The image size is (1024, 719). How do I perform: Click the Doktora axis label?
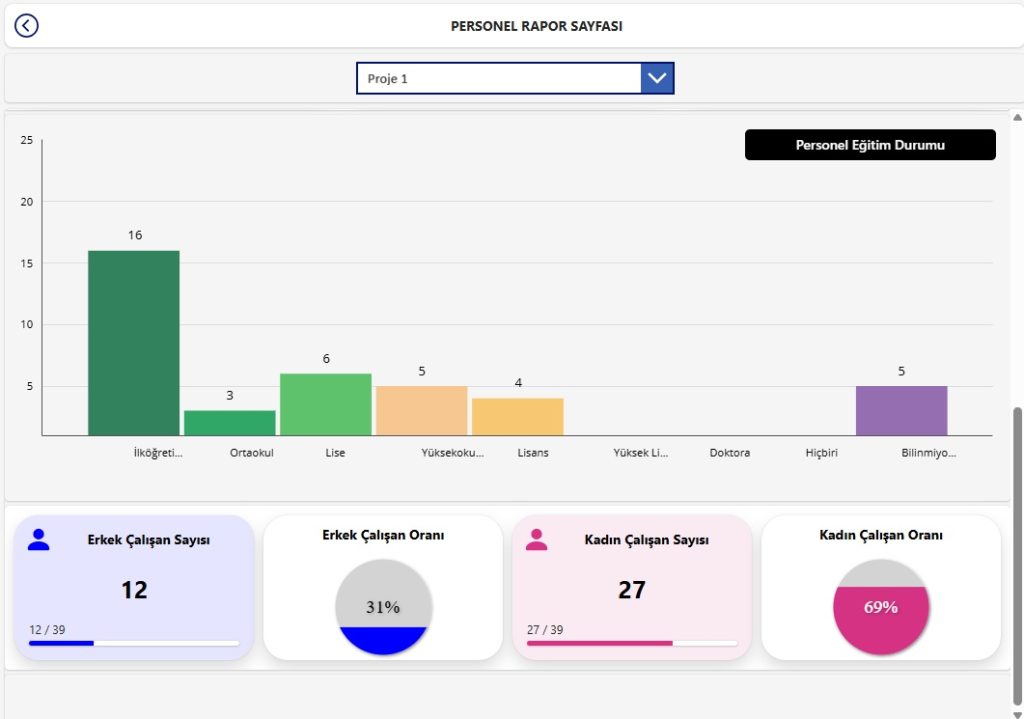pos(729,453)
